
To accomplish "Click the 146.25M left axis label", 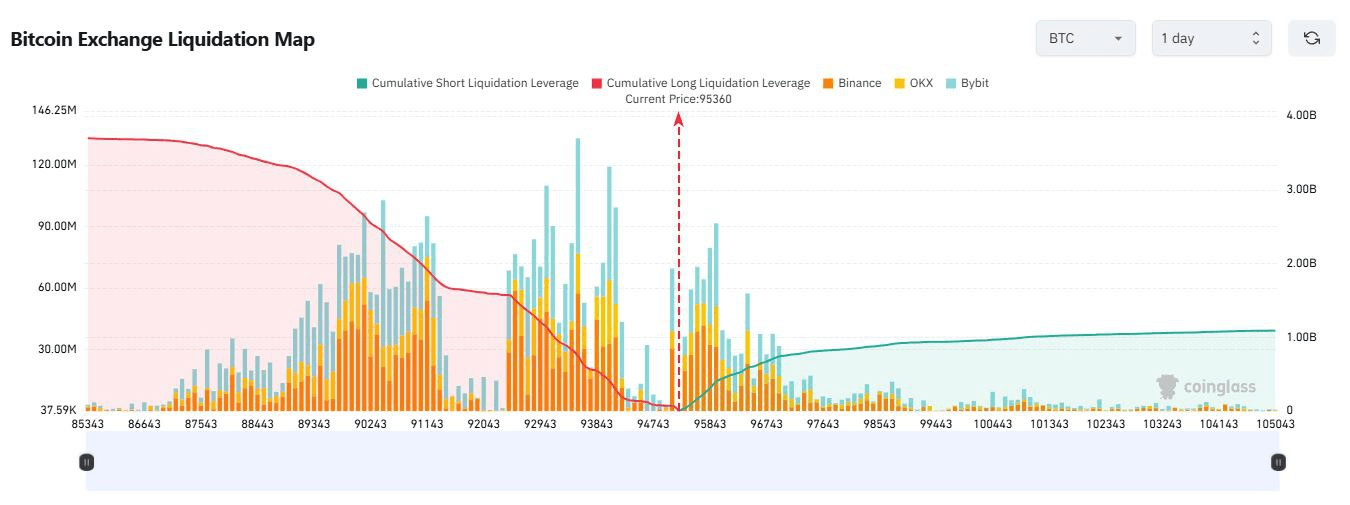I will coord(54,110).
